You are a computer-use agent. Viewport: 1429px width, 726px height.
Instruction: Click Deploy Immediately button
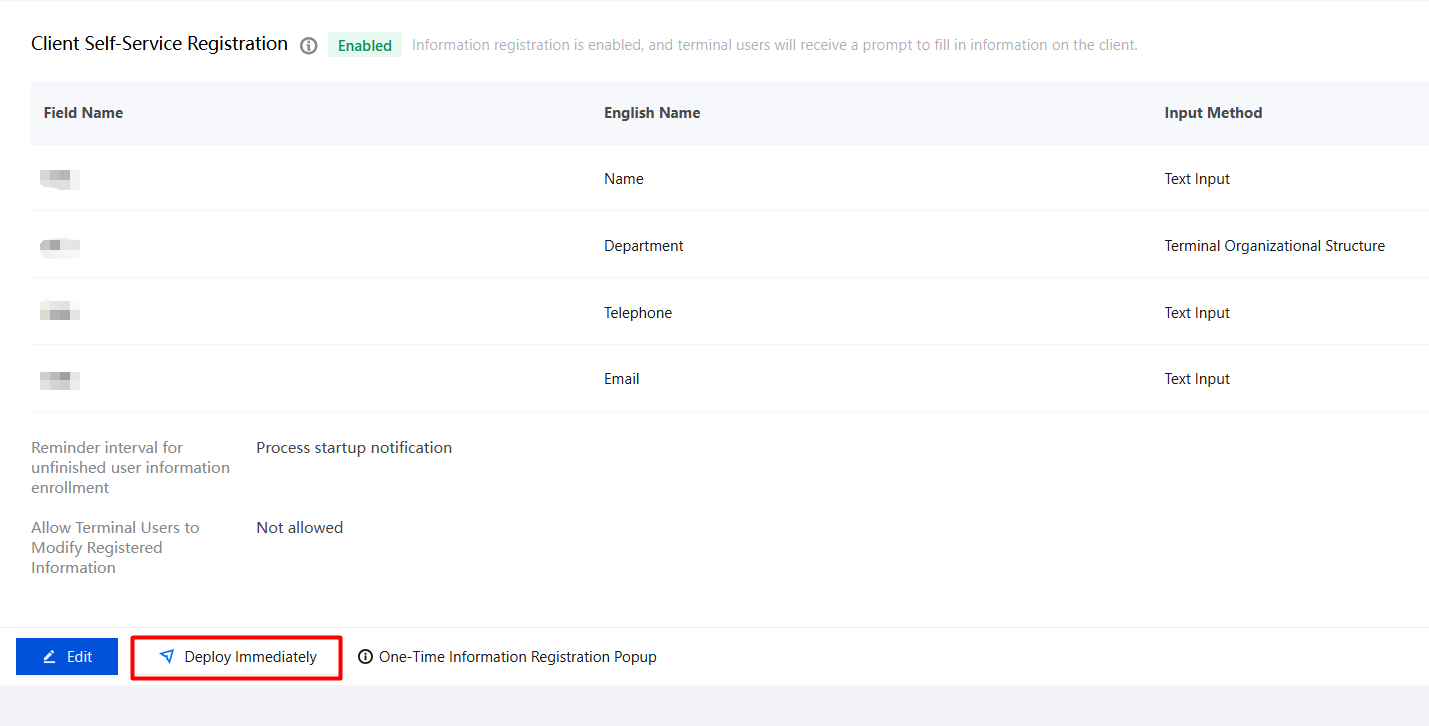click(x=237, y=657)
